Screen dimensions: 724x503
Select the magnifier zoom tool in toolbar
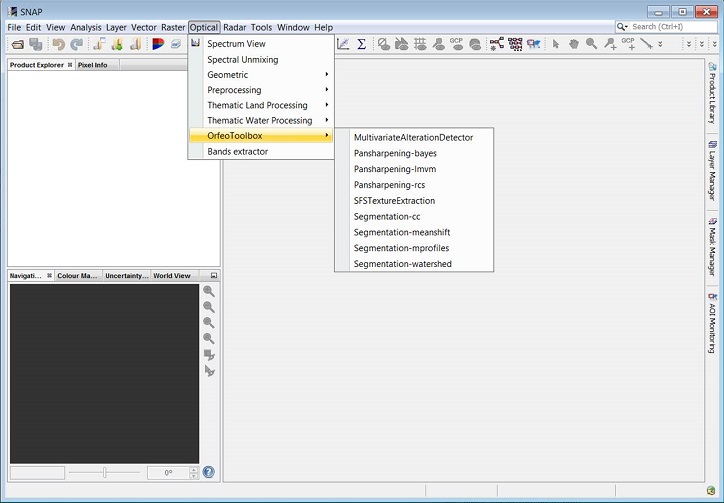point(591,44)
